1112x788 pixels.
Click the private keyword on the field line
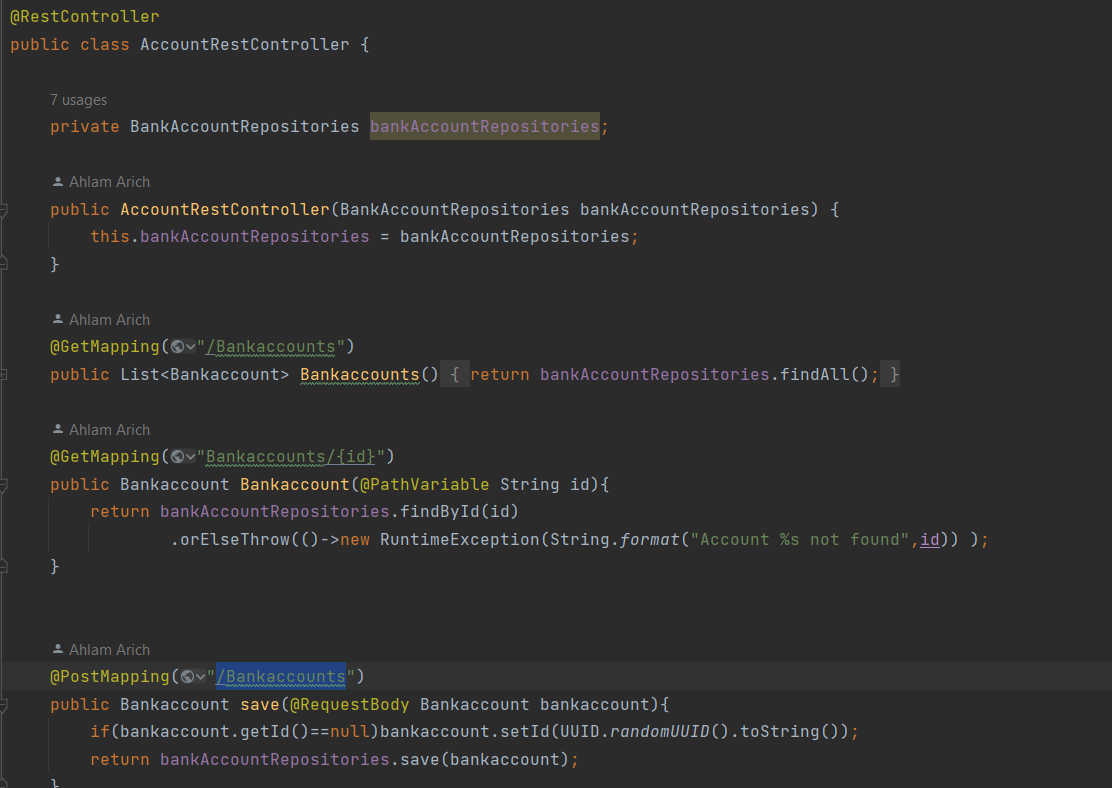click(84, 127)
